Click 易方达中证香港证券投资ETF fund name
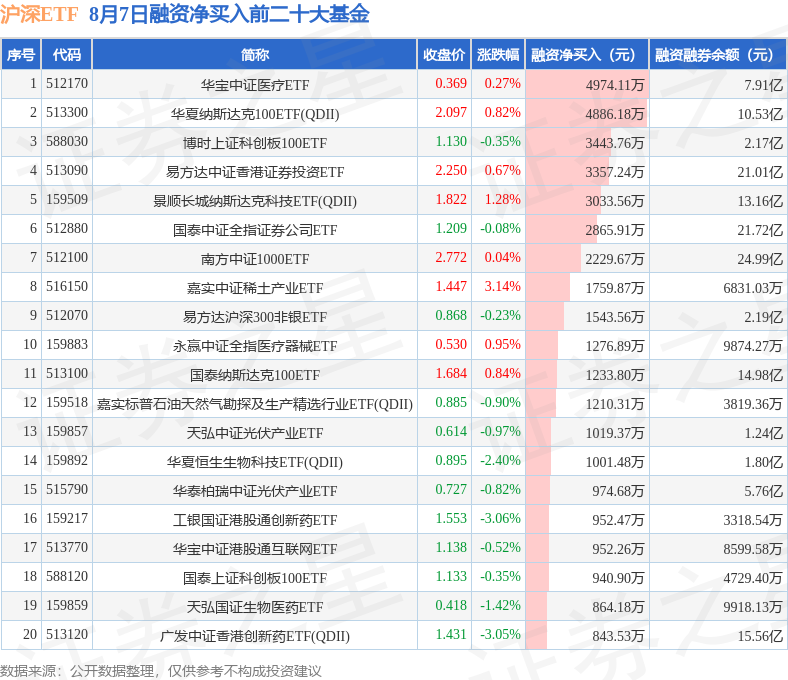 tap(255, 172)
